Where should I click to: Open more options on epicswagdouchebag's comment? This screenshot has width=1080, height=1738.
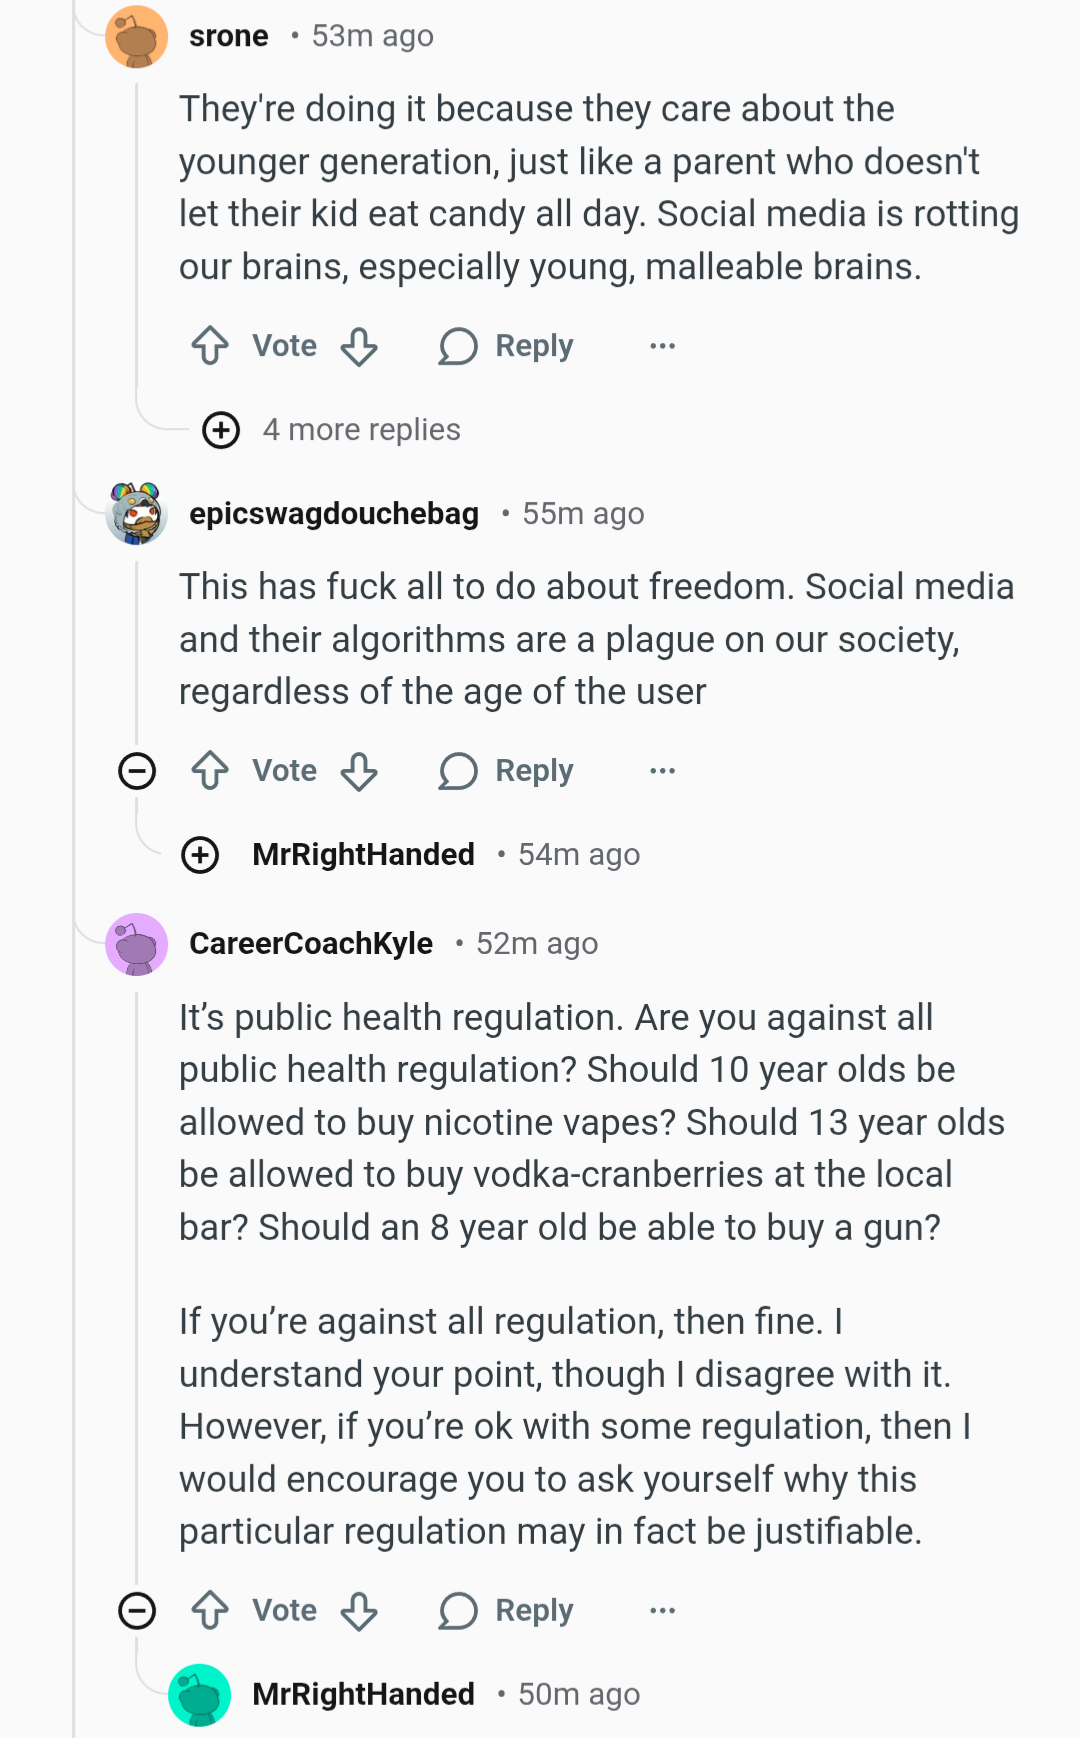pyautogui.click(x=662, y=771)
